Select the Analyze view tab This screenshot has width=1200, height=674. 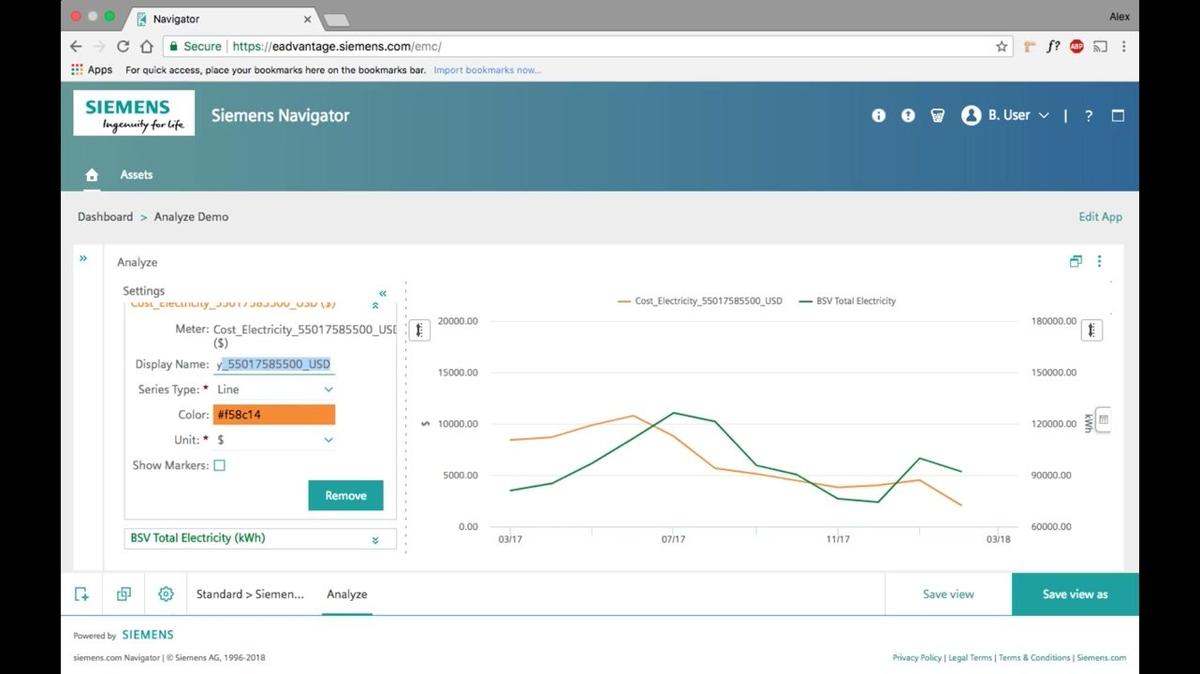point(347,594)
